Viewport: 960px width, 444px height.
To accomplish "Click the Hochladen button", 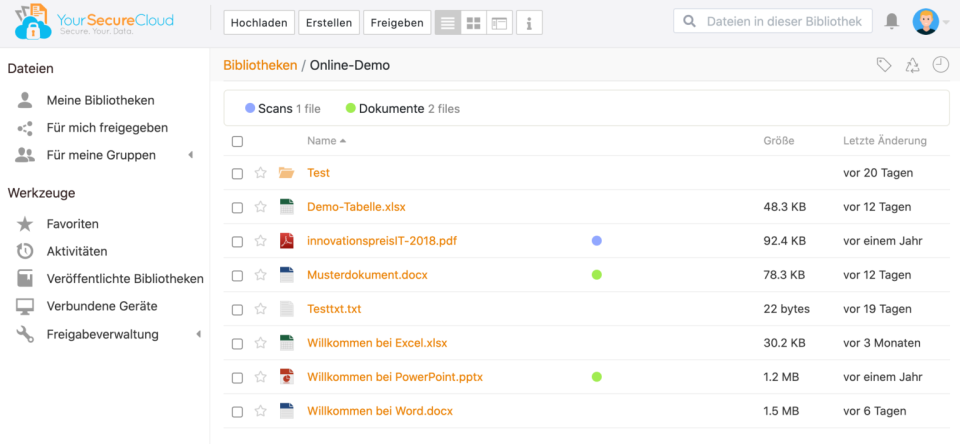I will pos(260,23).
